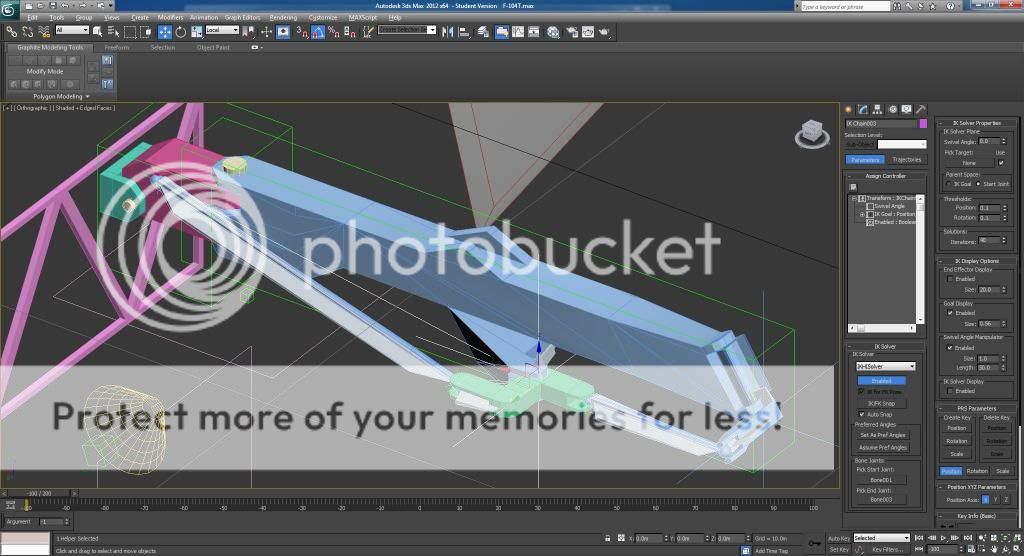1024x556 pixels.
Task: Open the Material Editor icon
Action: tap(553, 31)
